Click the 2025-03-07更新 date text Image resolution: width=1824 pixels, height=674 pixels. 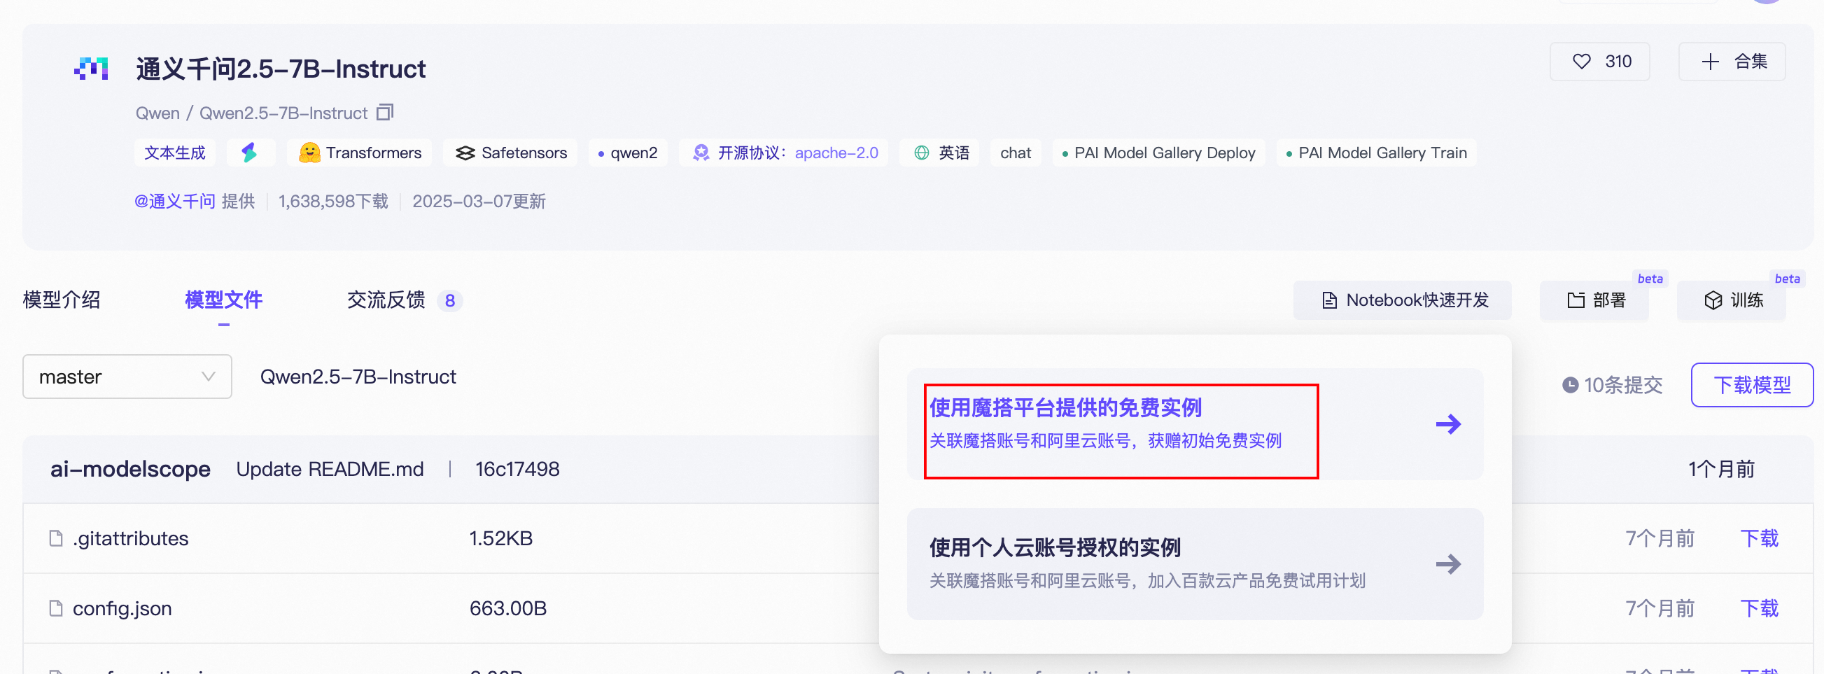coord(479,201)
